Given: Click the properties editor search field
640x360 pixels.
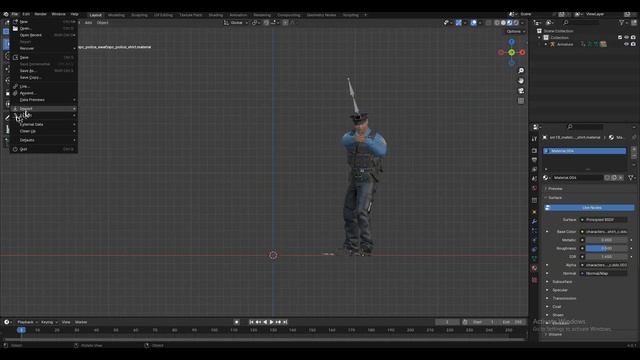Looking at the screenshot, I should (x=585, y=127).
